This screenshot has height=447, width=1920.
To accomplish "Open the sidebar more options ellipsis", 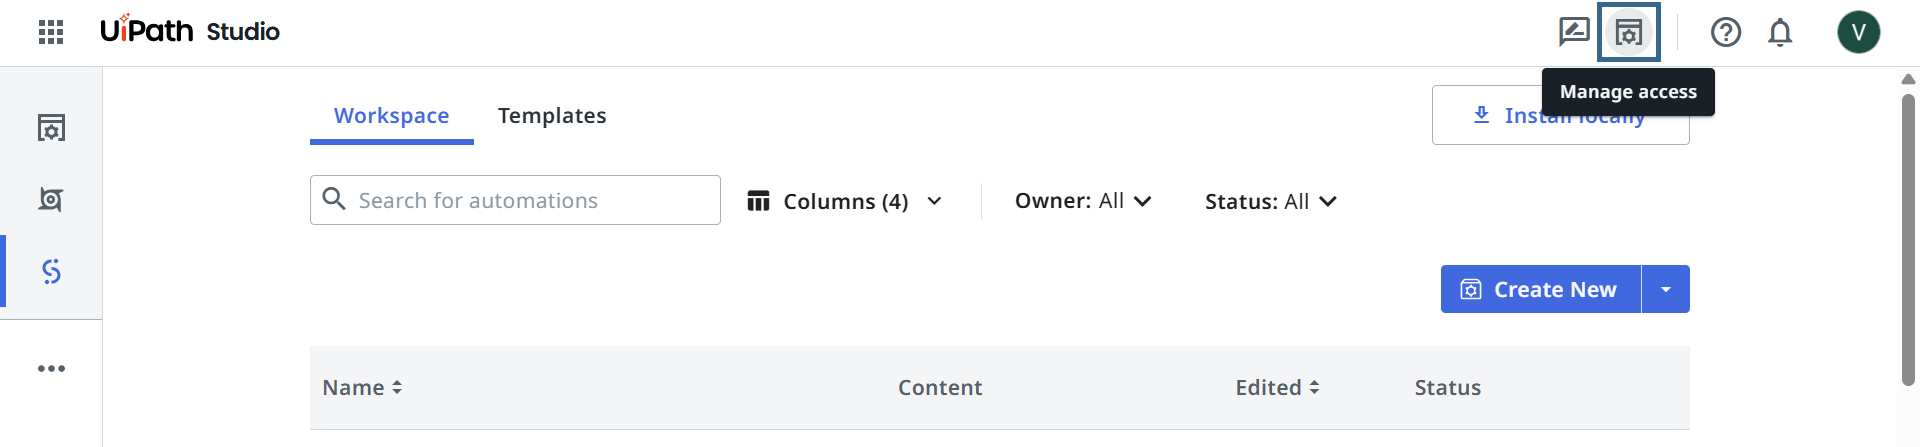I will [51, 369].
